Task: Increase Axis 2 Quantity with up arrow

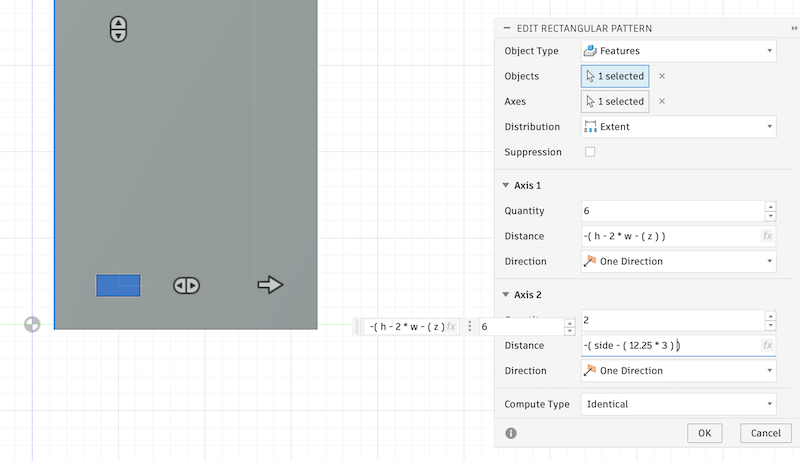Action: [770, 316]
